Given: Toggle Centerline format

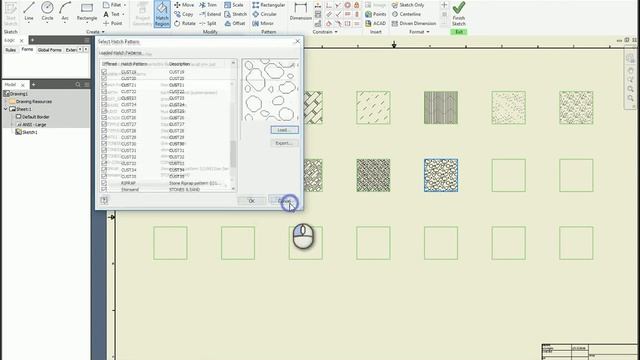Looking at the screenshot, I should tap(406, 14).
